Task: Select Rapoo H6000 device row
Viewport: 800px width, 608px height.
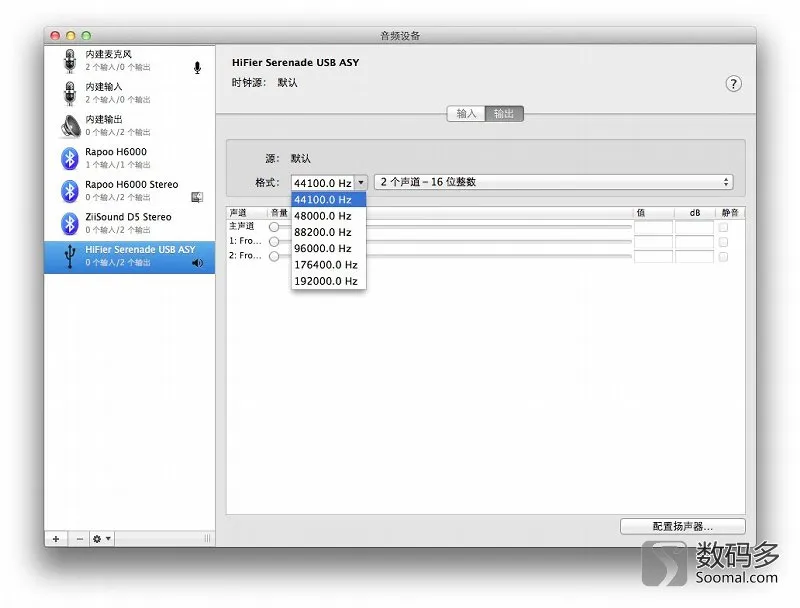Action: pyautogui.click(x=130, y=158)
